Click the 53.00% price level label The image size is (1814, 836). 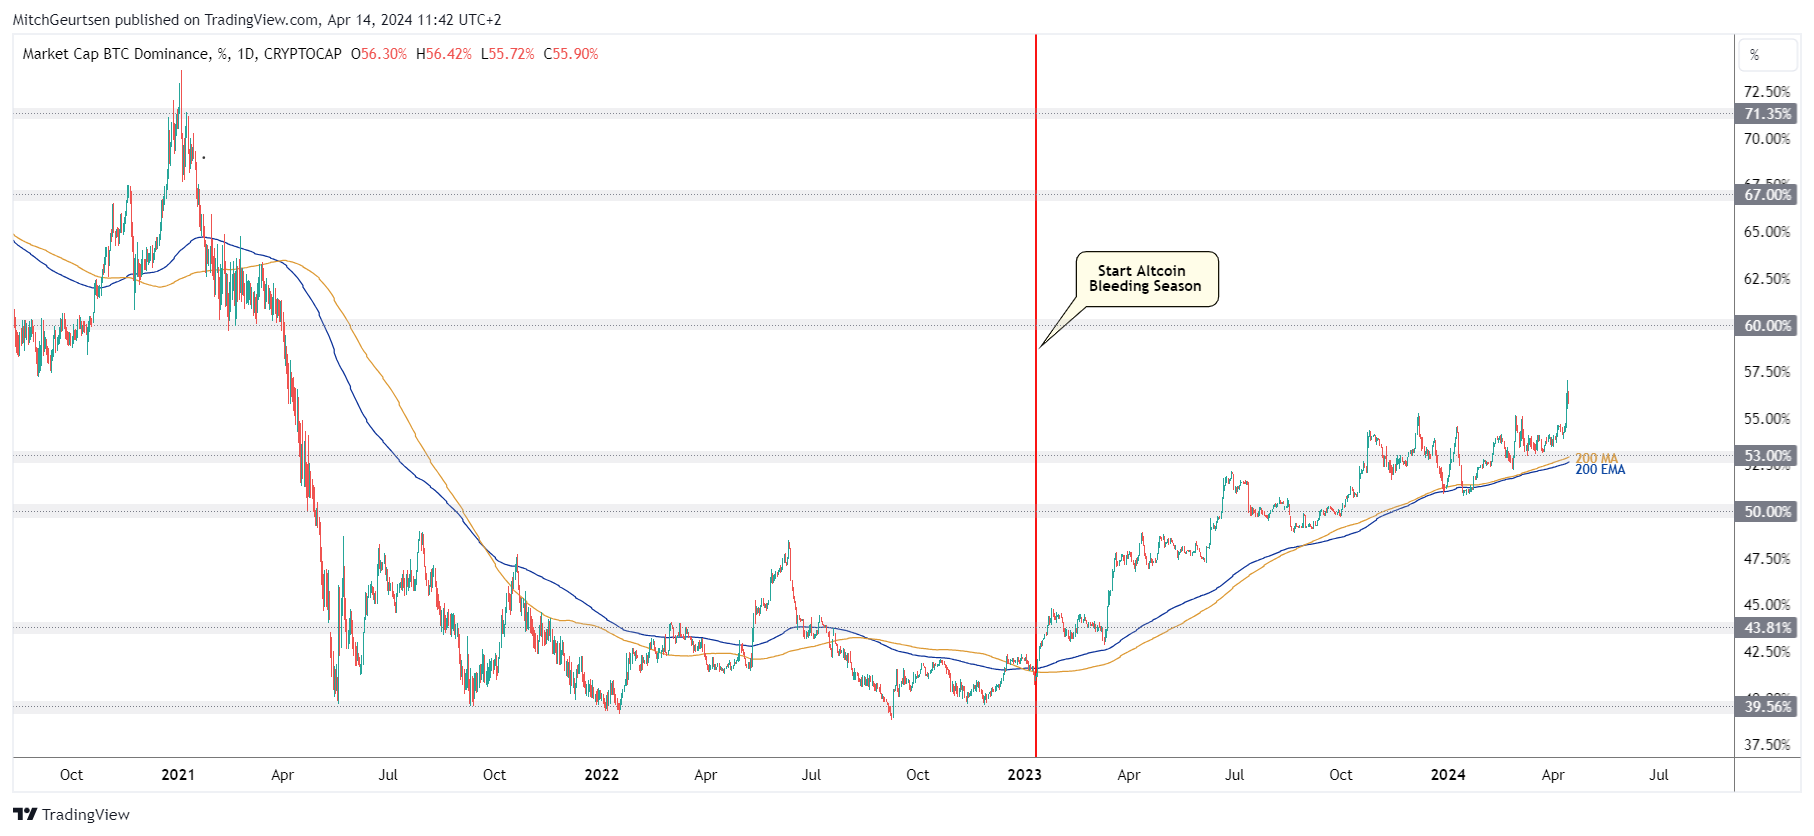click(1767, 456)
